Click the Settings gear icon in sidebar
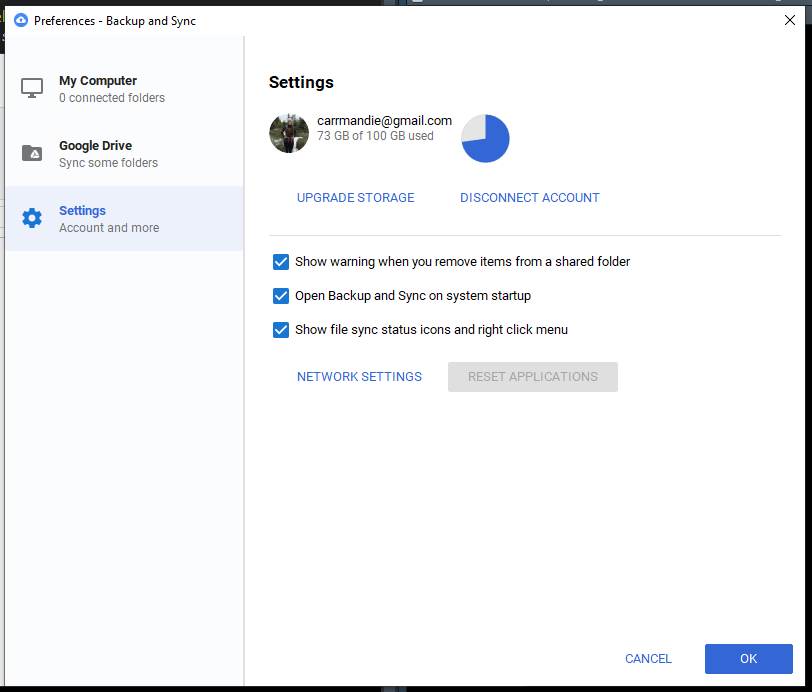The width and height of the screenshot is (812, 692). 32,219
